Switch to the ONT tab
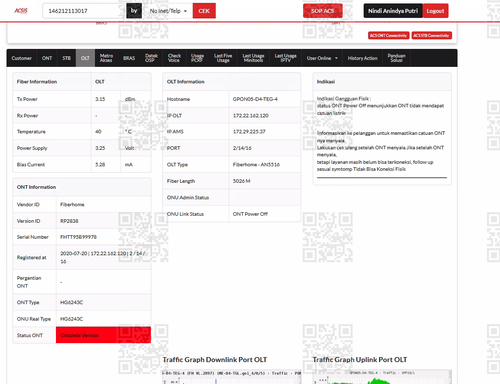The width and height of the screenshot is (500, 384). pyautogui.click(x=47, y=58)
